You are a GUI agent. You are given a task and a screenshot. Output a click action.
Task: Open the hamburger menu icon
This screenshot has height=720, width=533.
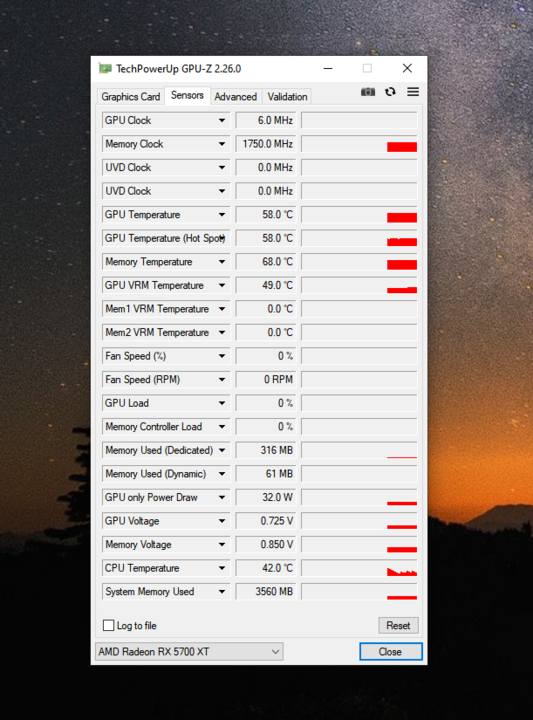click(413, 92)
